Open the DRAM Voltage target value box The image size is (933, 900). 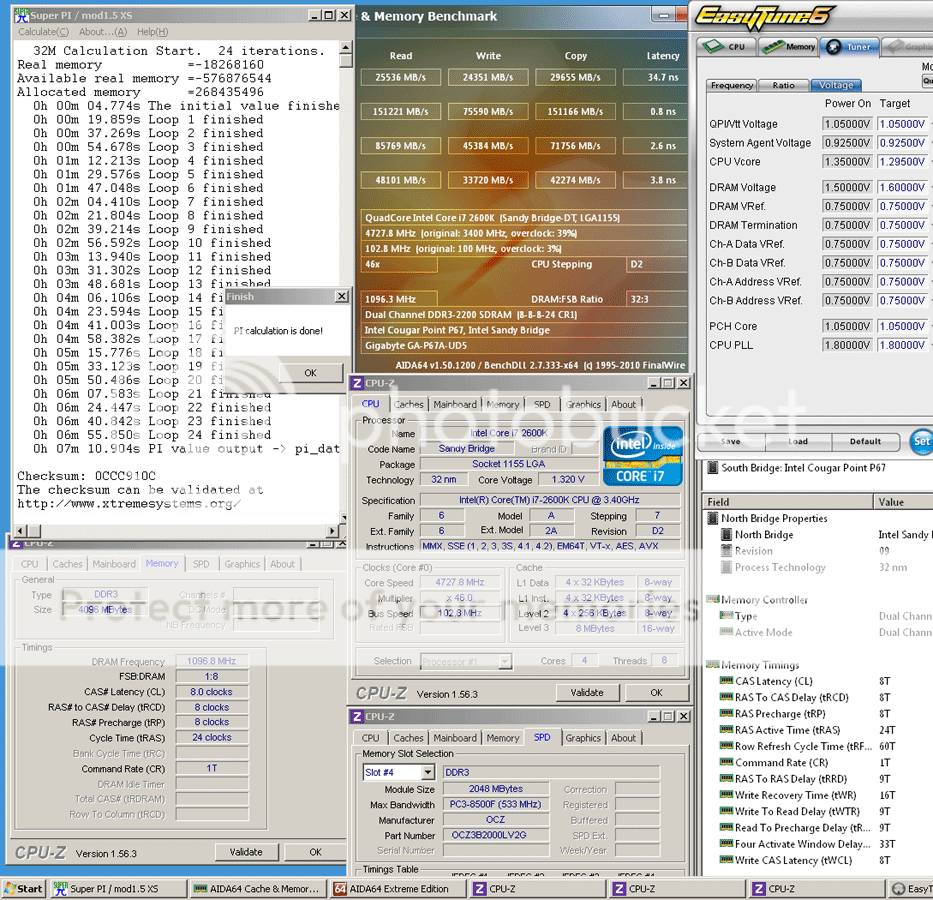(902, 187)
